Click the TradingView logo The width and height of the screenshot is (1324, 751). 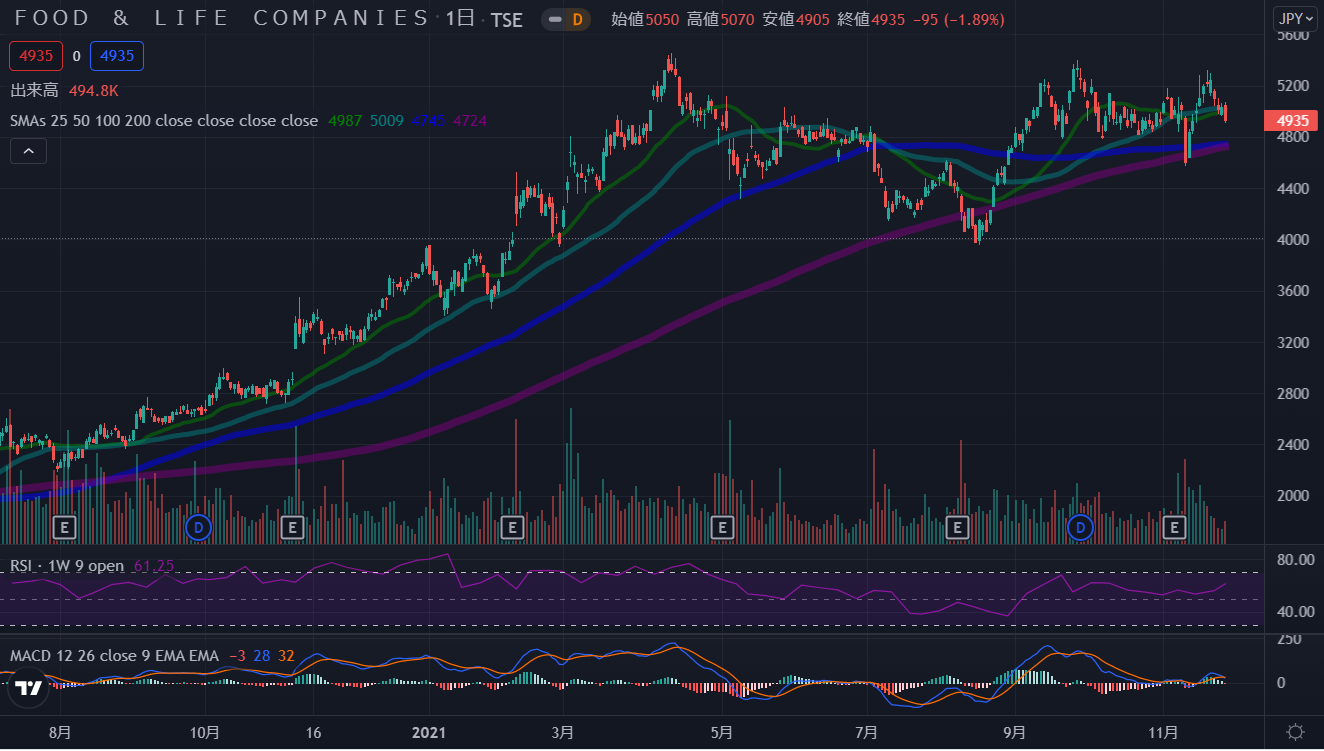click(27, 688)
